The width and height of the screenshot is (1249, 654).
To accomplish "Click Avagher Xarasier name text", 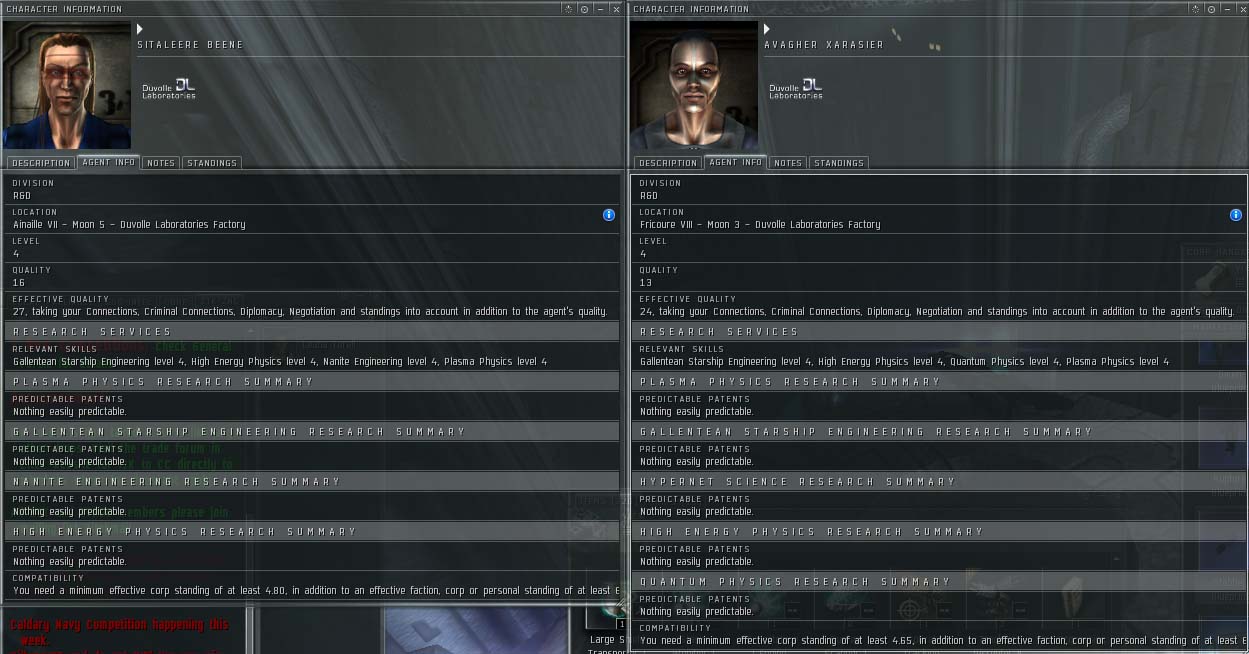I will (x=824, y=45).
